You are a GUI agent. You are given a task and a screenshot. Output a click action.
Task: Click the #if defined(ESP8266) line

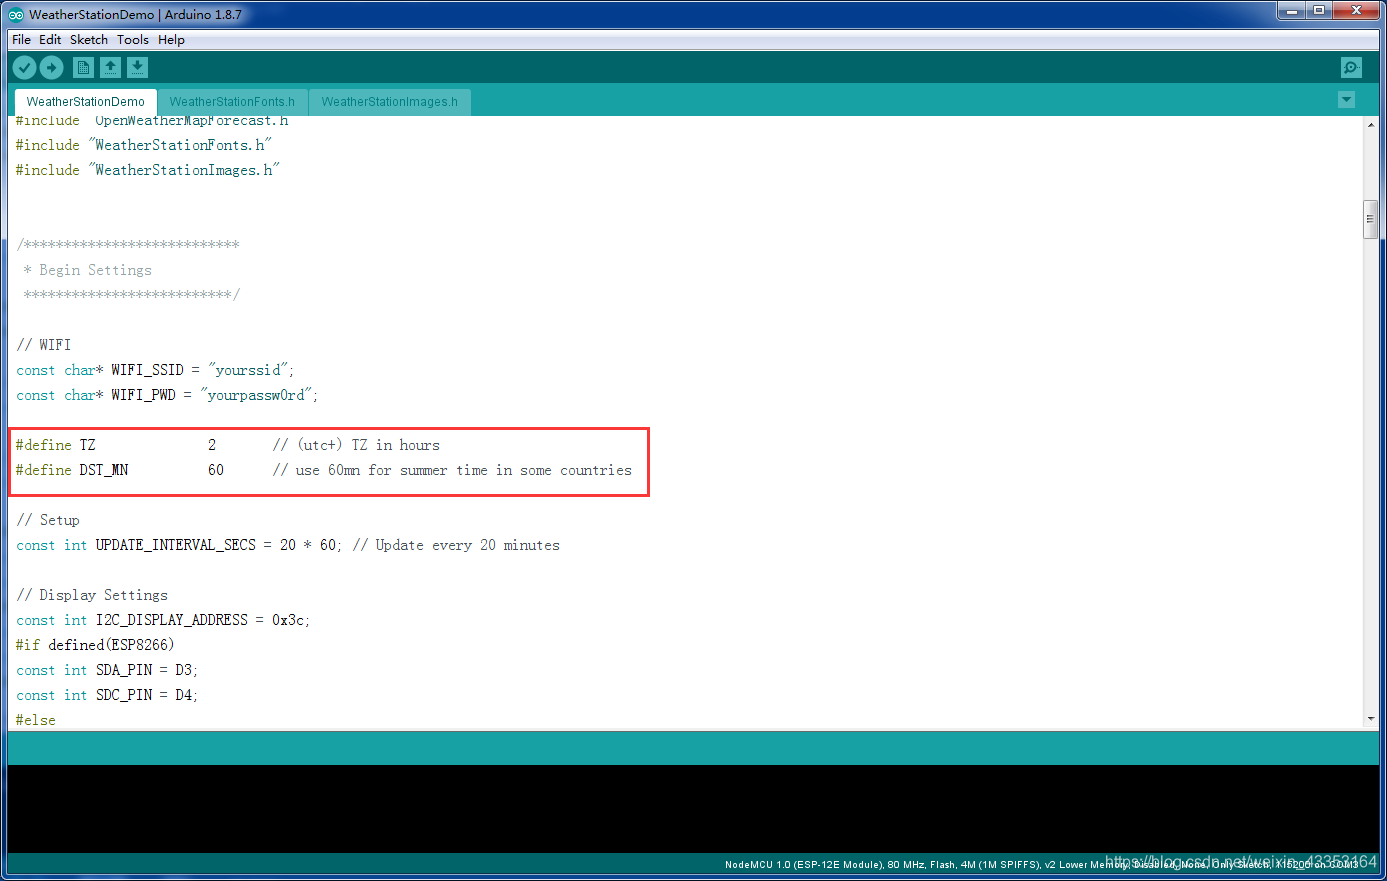click(x=95, y=645)
